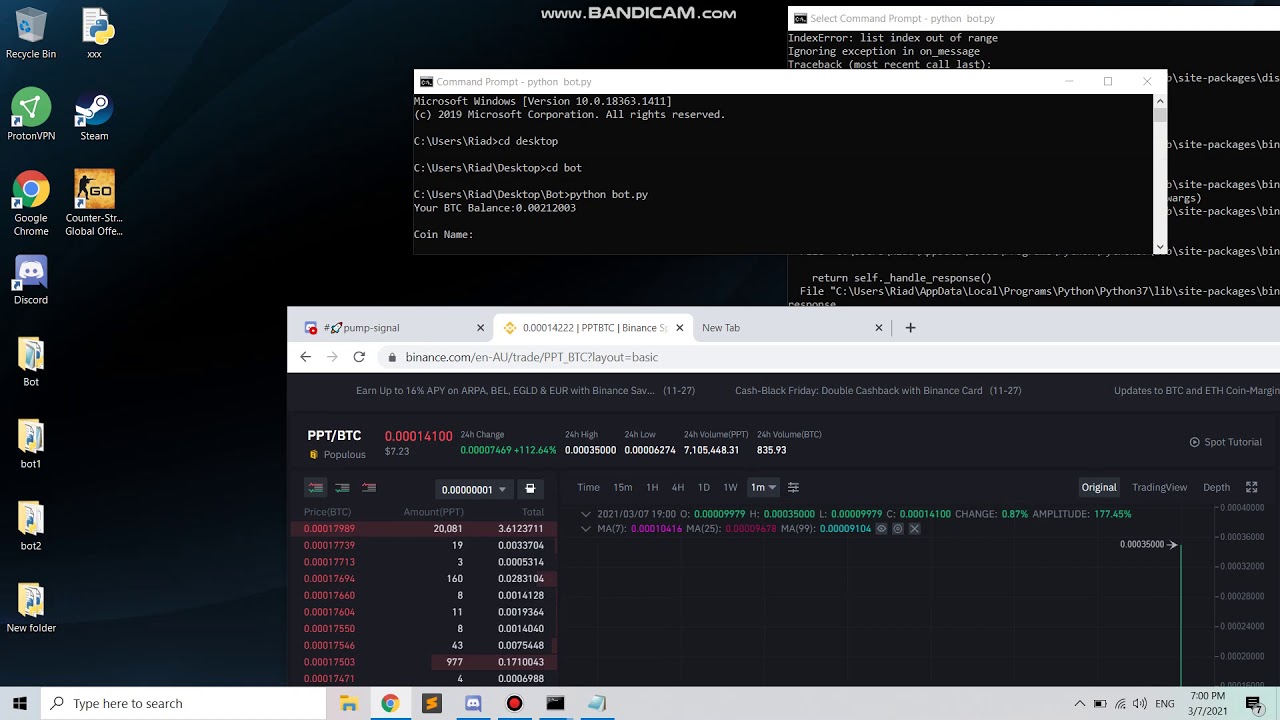Viewport: 1280px width, 720px height.
Task: Select the bot2 archive on desktop
Action: pos(31,526)
